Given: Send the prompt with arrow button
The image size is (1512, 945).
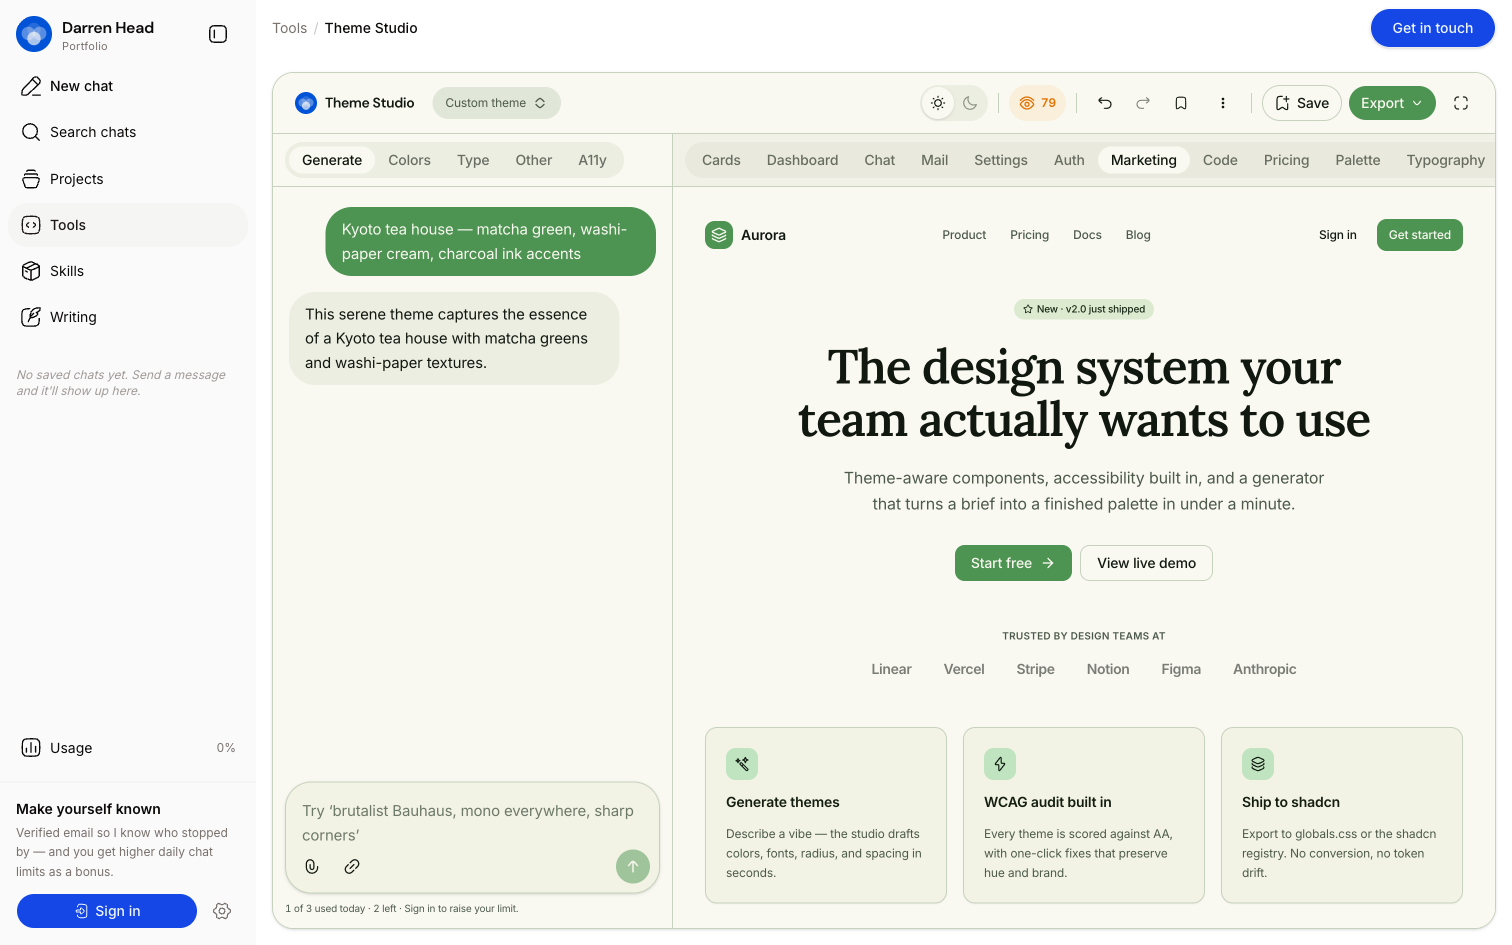Looking at the screenshot, I should (x=633, y=867).
